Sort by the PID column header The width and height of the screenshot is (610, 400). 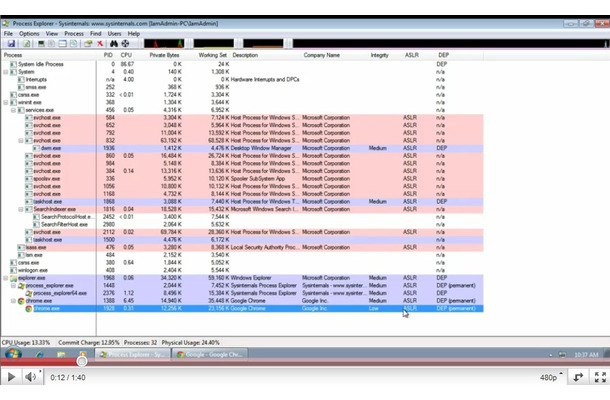pyautogui.click(x=106, y=55)
